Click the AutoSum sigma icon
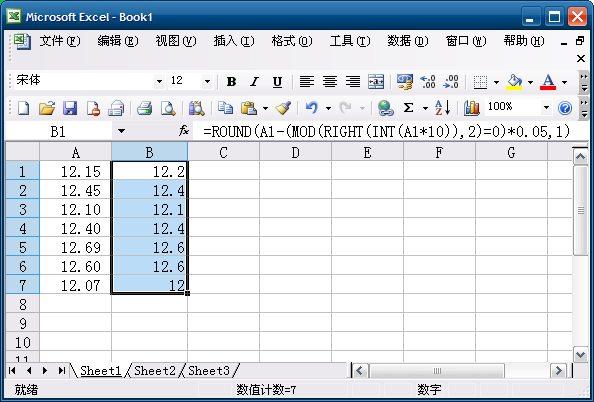The height and width of the screenshot is (402, 594). point(408,108)
